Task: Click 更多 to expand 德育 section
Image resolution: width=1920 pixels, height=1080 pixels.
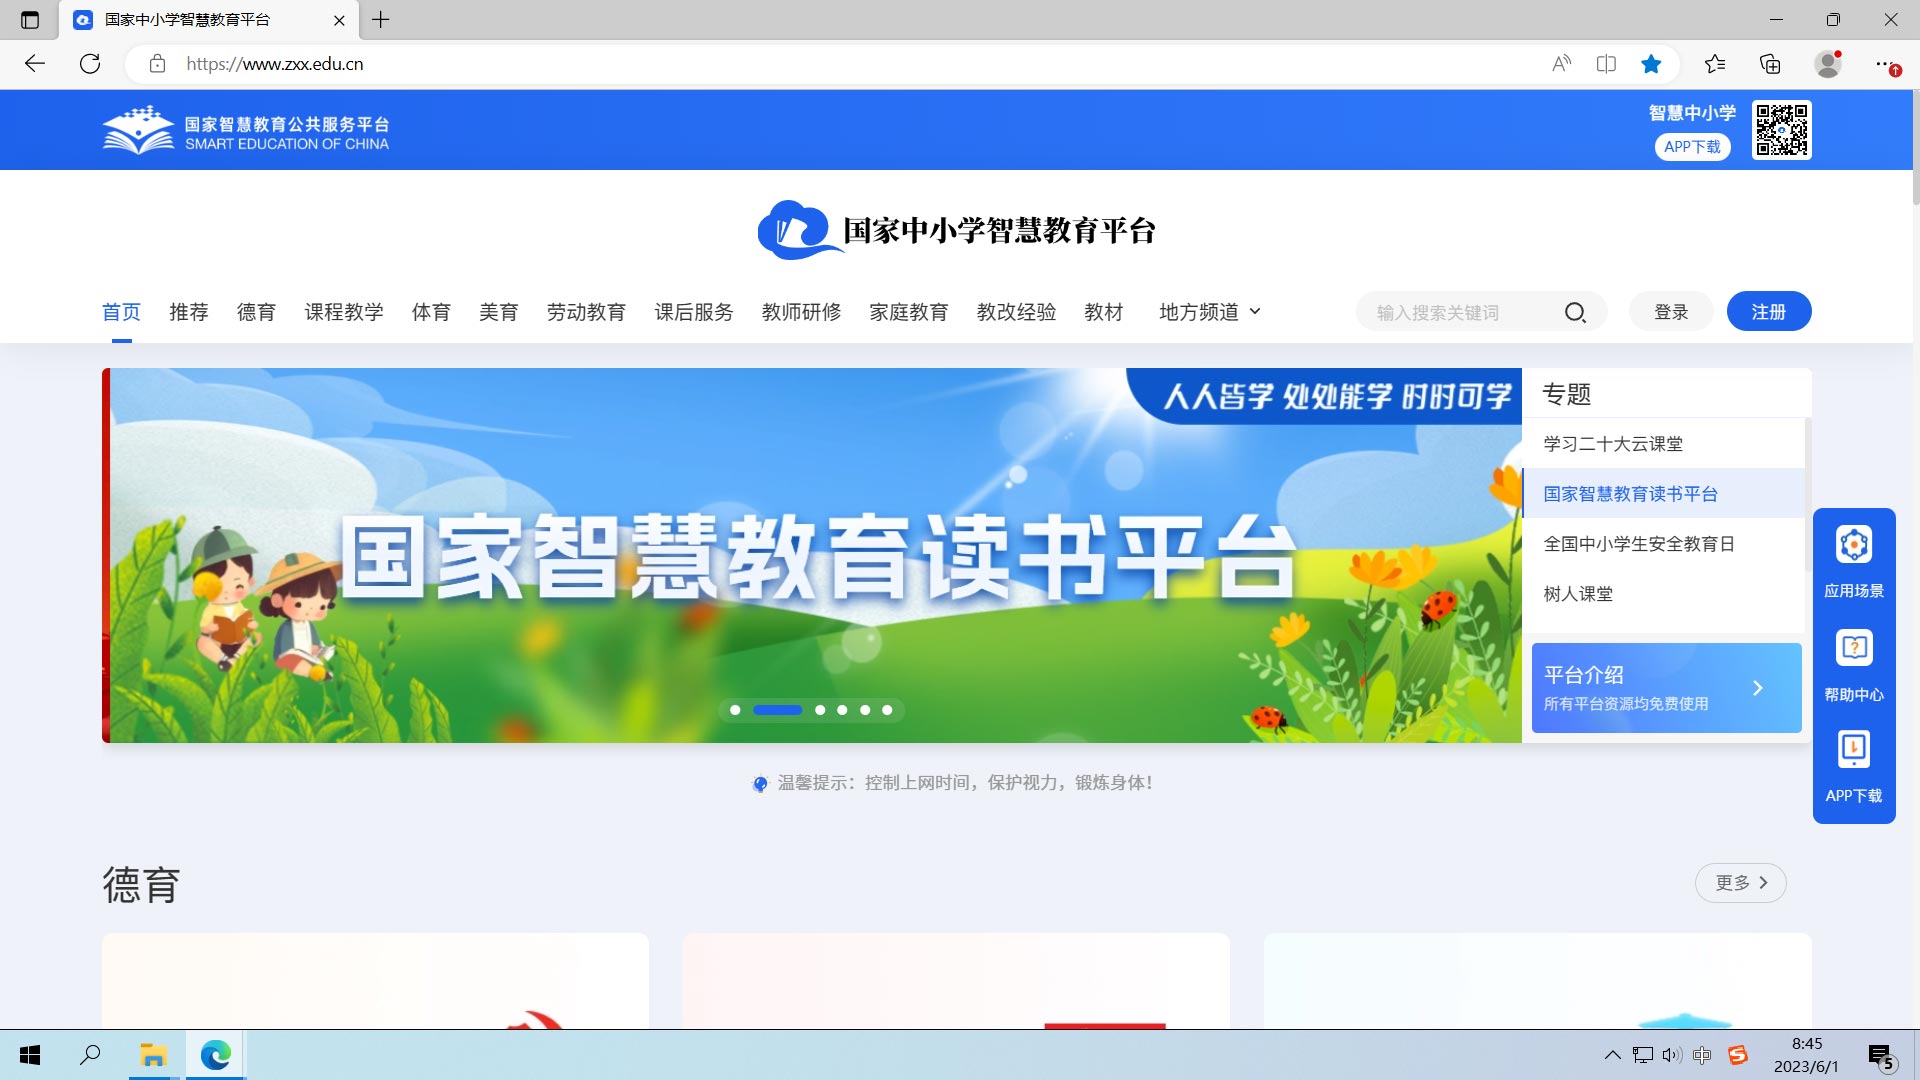Action: [1740, 883]
